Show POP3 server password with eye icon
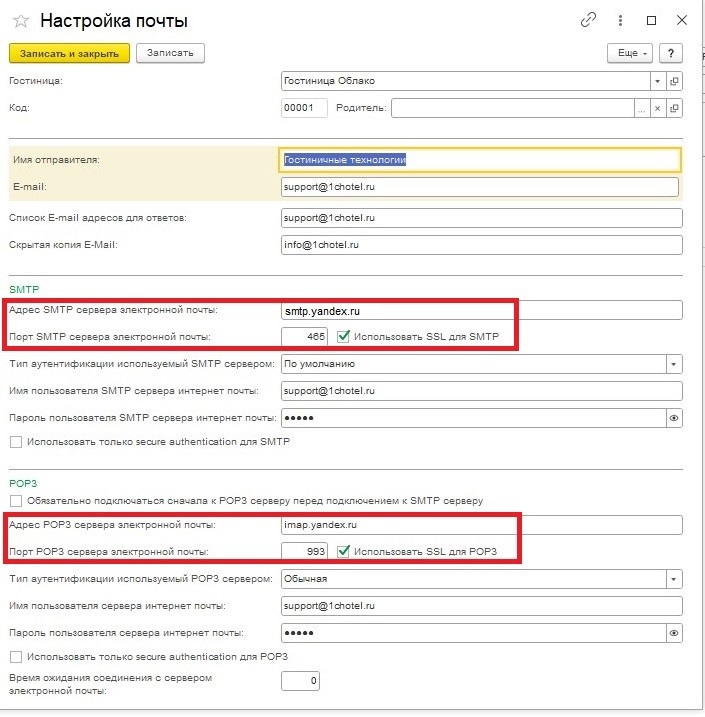 674,633
